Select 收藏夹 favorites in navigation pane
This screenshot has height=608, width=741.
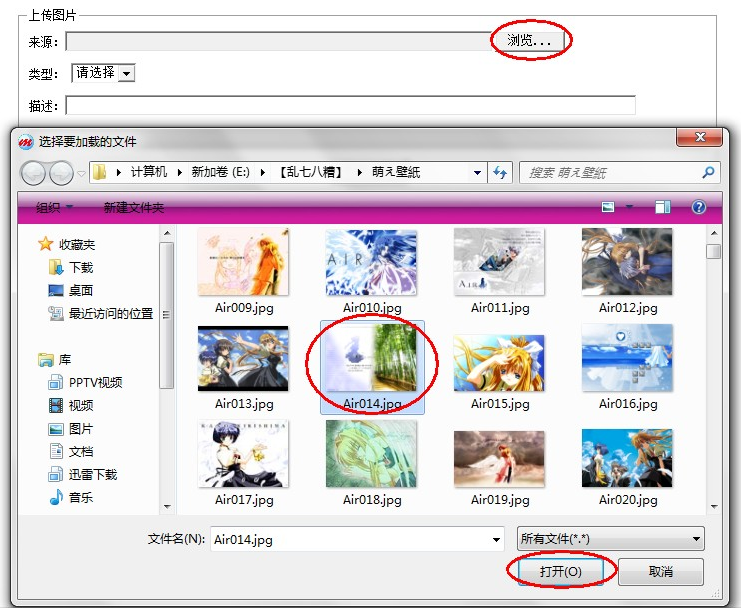pyautogui.click(x=67, y=244)
